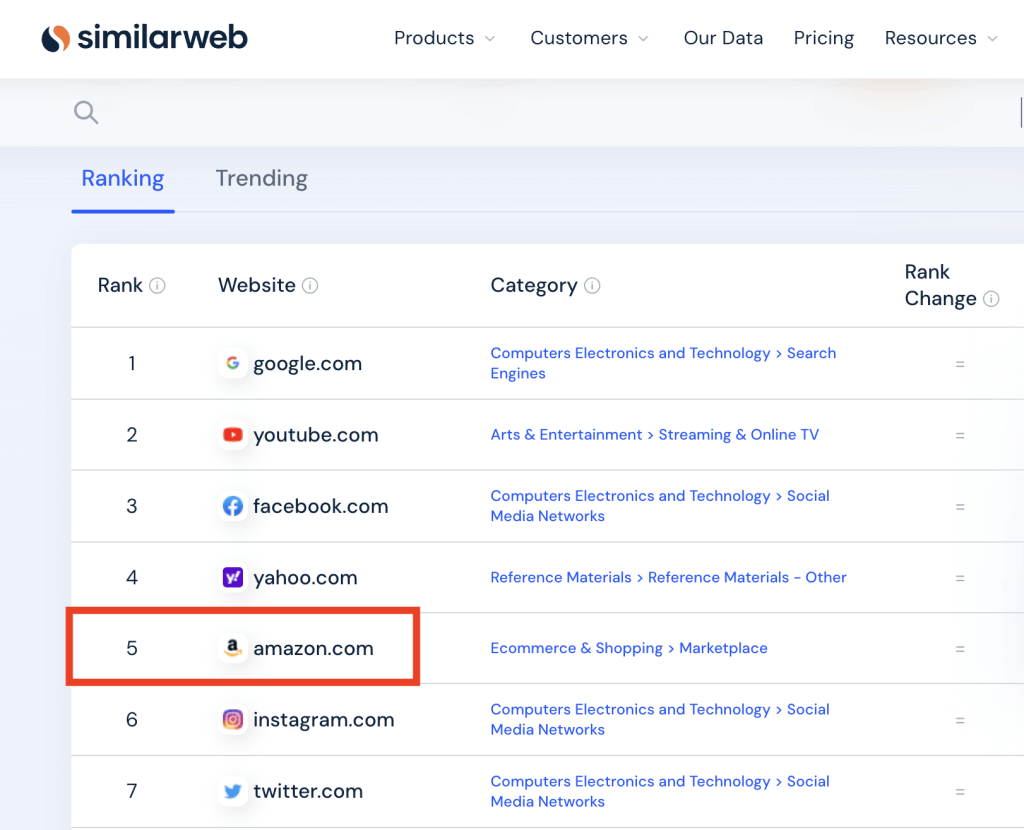The height and width of the screenshot is (830, 1024).
Task: Switch to the Trending tab
Action: [261, 178]
